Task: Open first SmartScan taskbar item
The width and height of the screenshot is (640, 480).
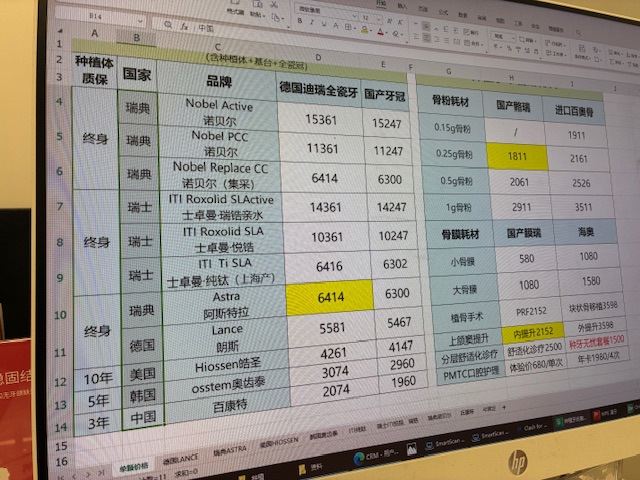Action: 446,443
